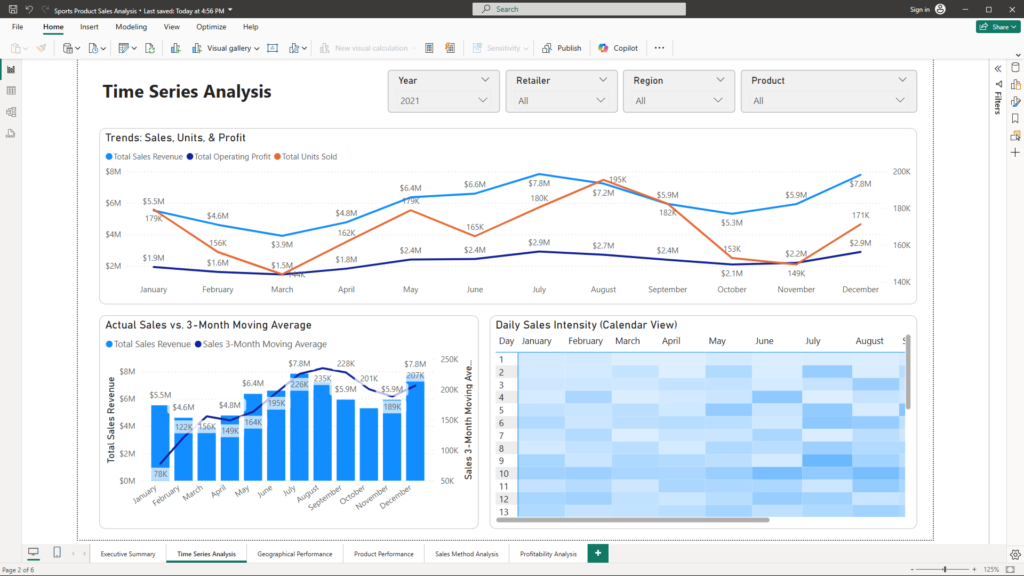This screenshot has width=1024, height=576.
Task: Open the Bookmarks pane icon
Action: (1015, 118)
